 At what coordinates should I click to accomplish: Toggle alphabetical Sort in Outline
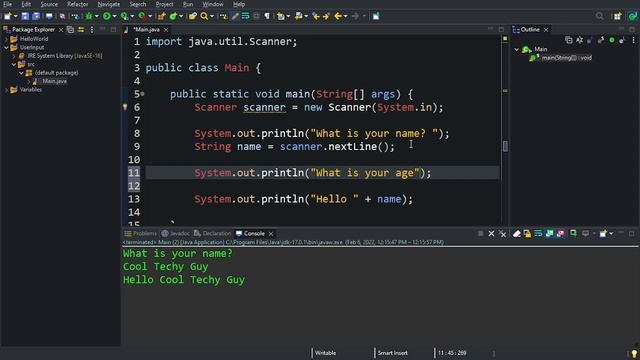579,40
